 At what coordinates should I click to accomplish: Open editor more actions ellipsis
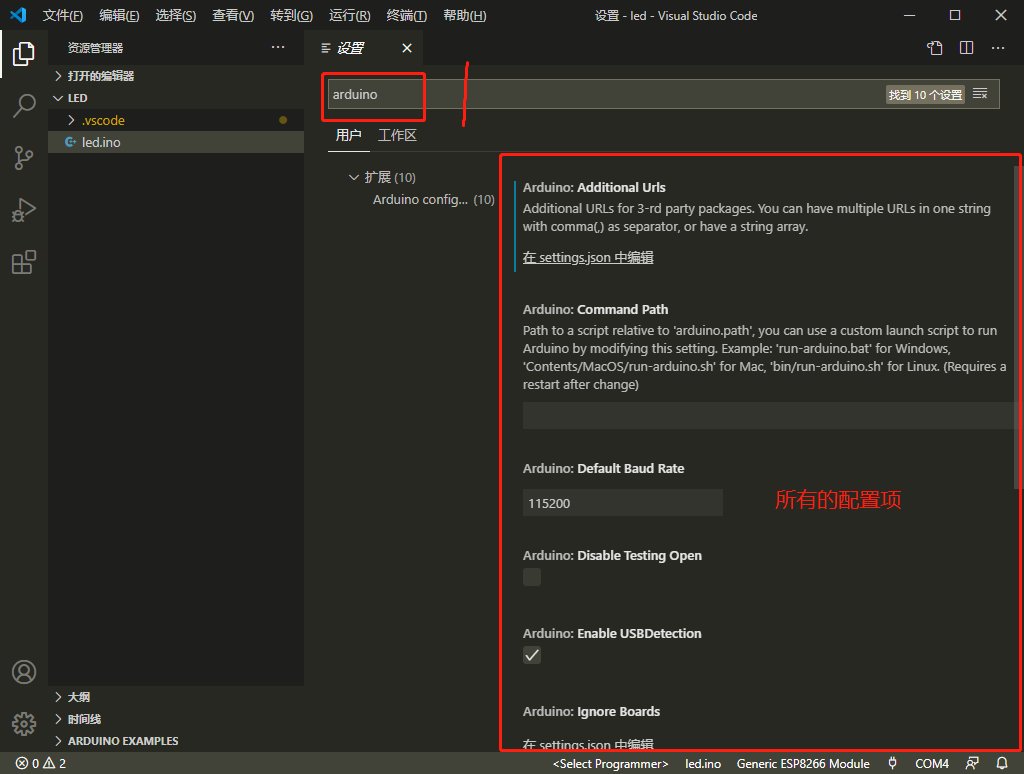coord(998,48)
